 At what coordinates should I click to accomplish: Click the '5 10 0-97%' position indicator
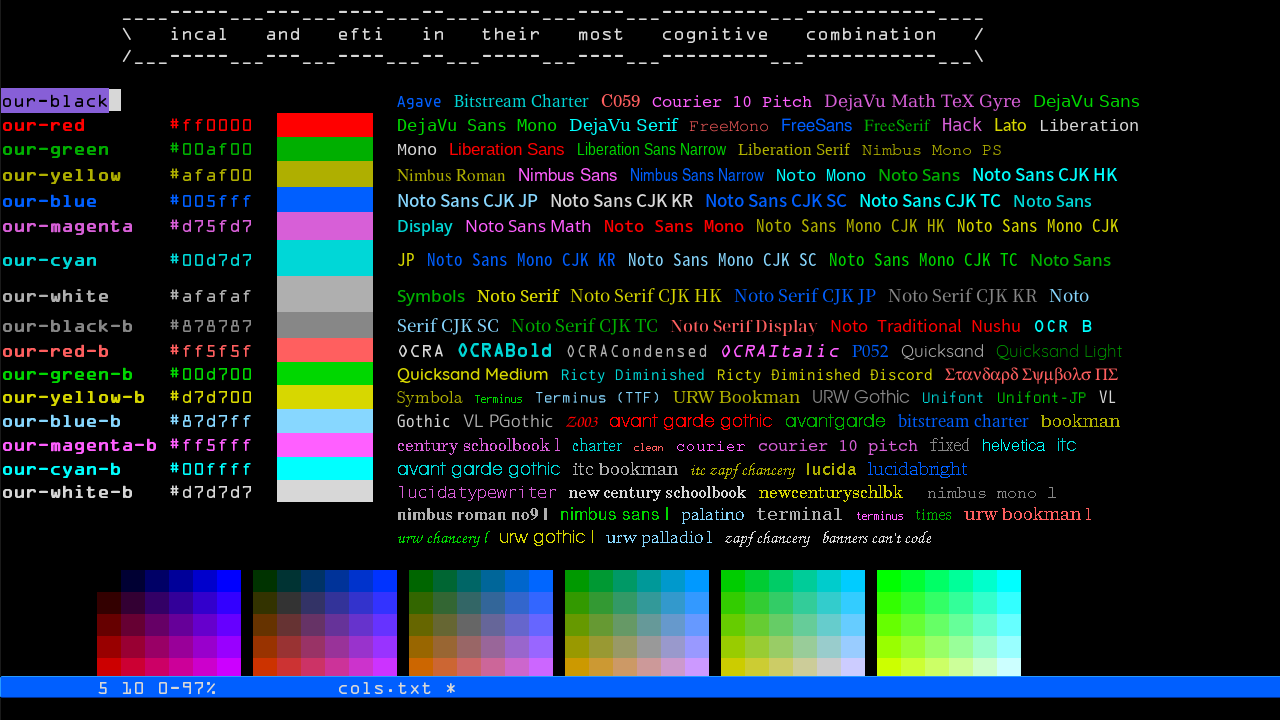(157, 688)
